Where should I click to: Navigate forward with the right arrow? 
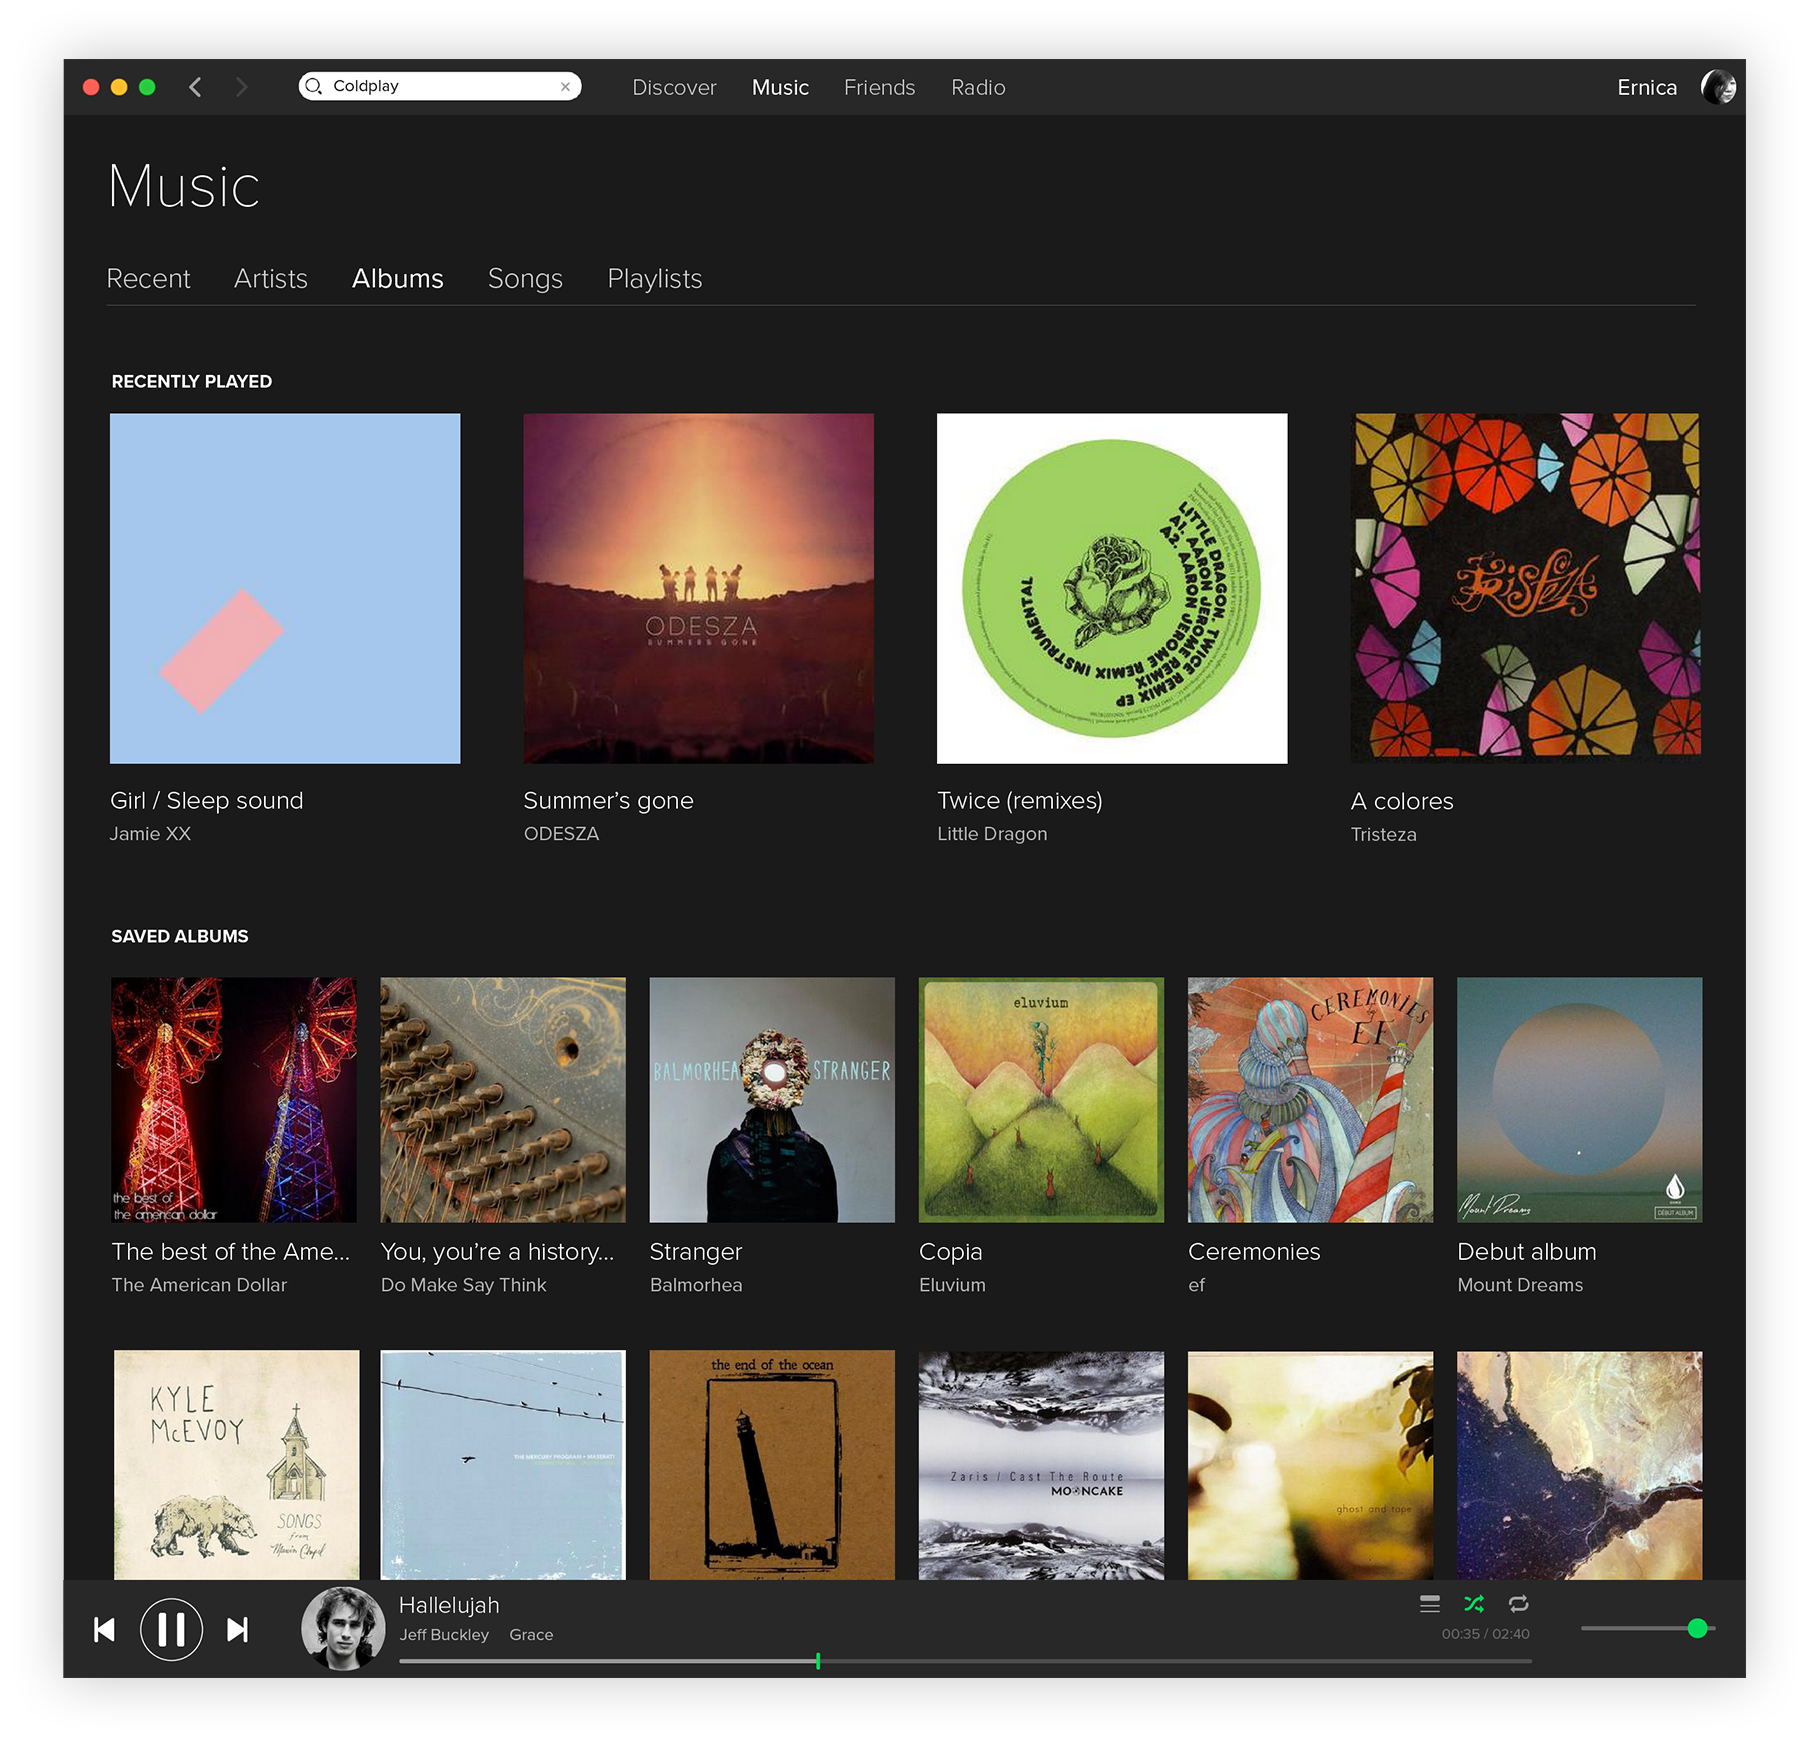coord(241,87)
